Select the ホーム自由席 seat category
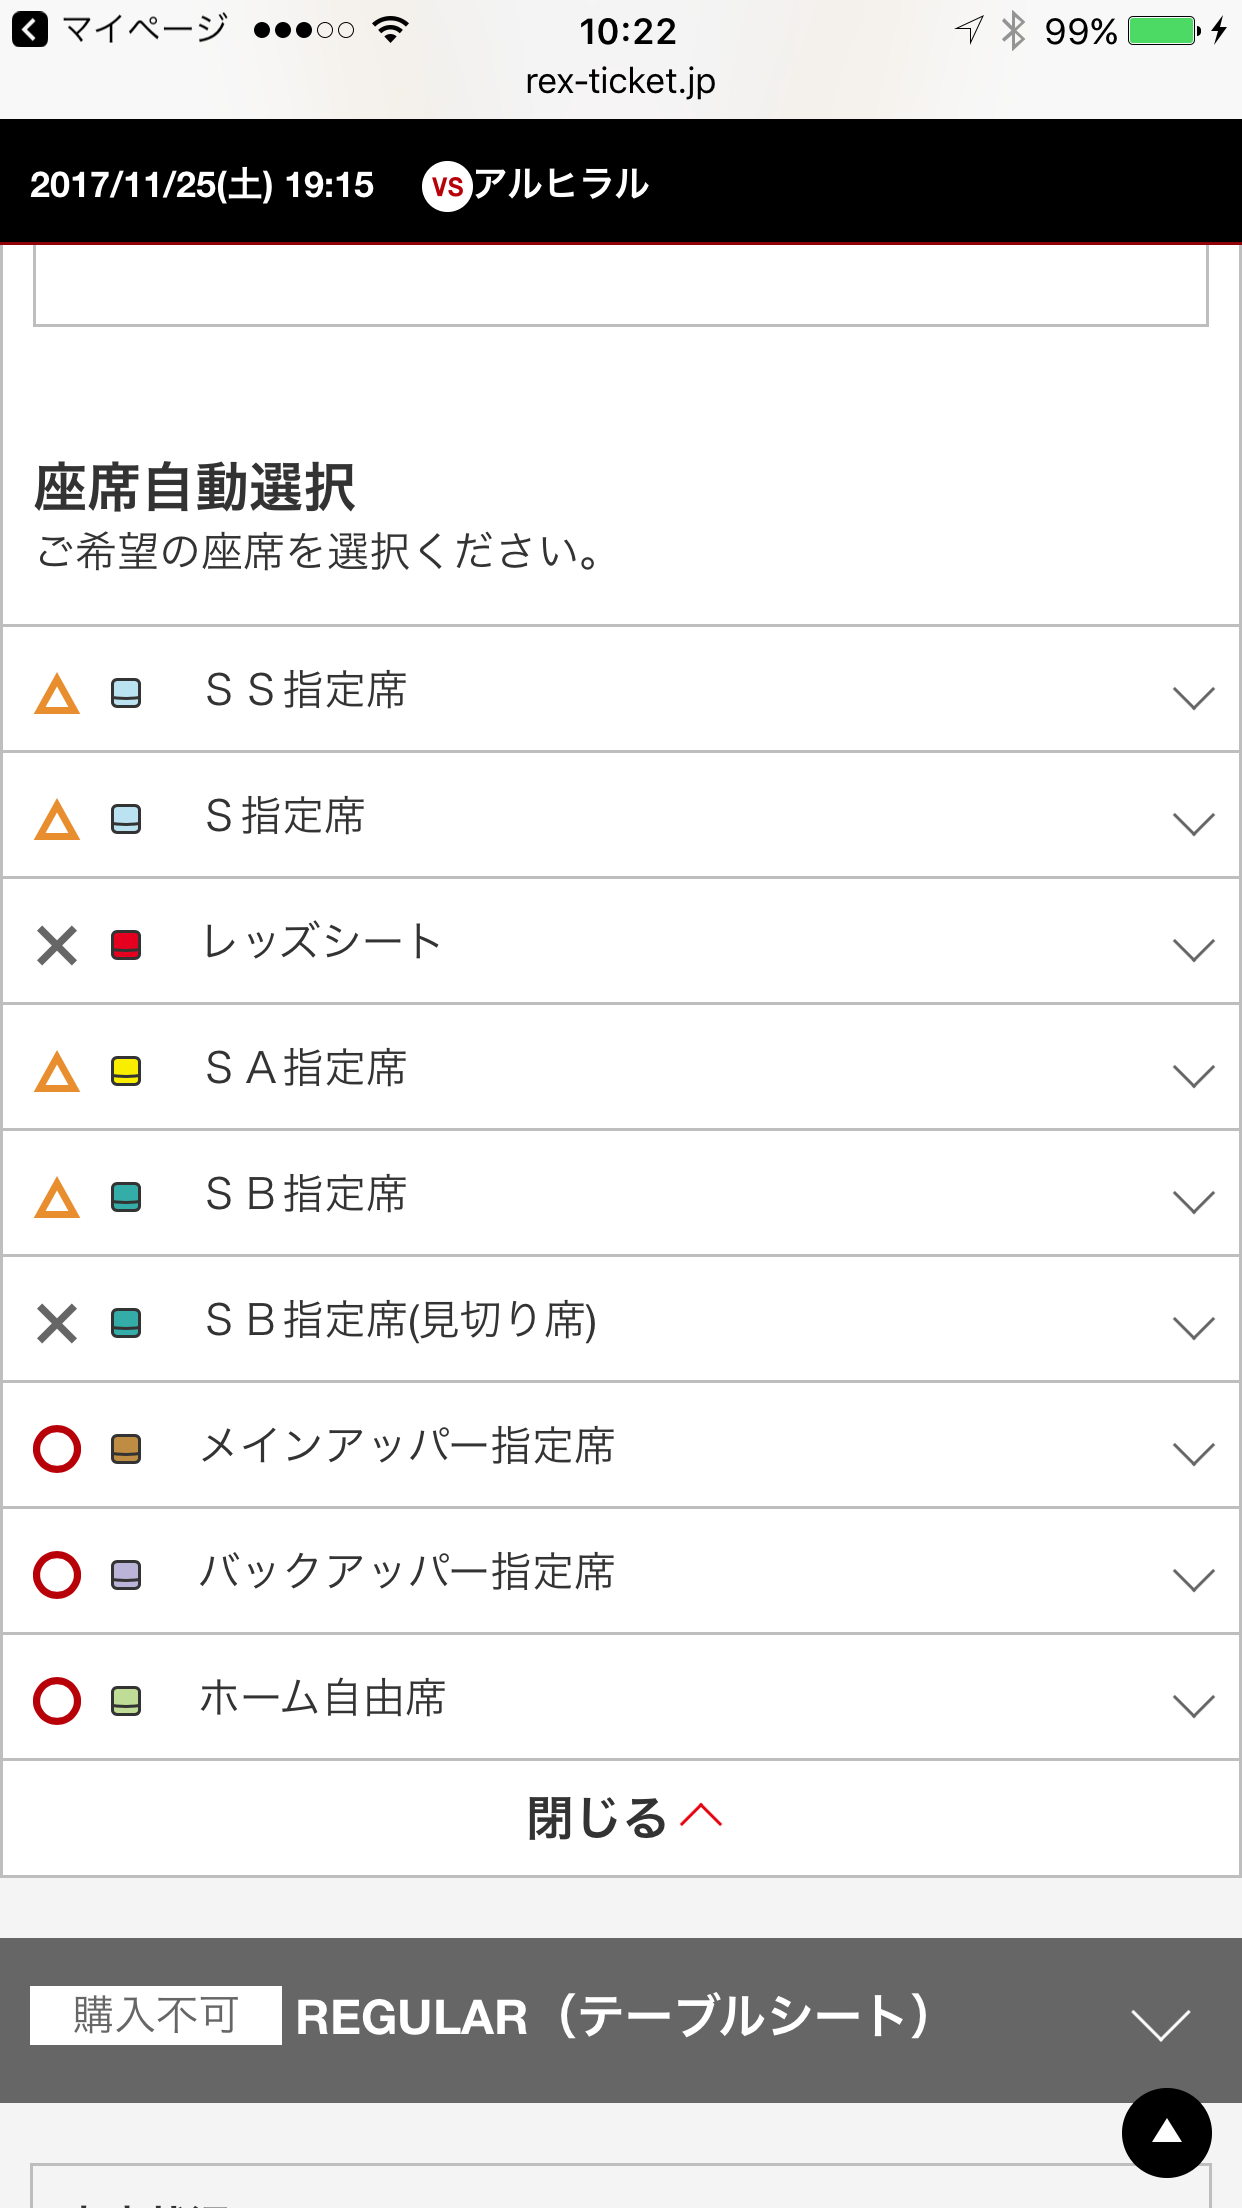This screenshot has height=2208, width=1242. click(322, 1698)
